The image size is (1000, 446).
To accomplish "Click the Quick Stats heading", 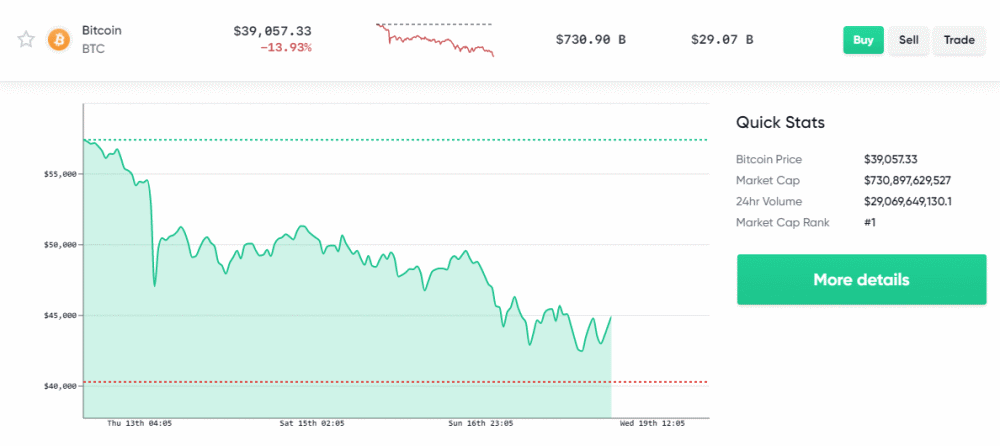I will coord(780,123).
